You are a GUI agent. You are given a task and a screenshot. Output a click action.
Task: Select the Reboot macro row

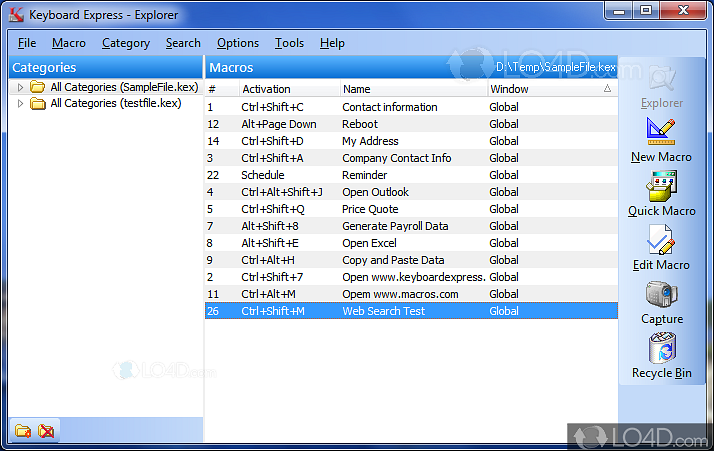click(x=411, y=124)
